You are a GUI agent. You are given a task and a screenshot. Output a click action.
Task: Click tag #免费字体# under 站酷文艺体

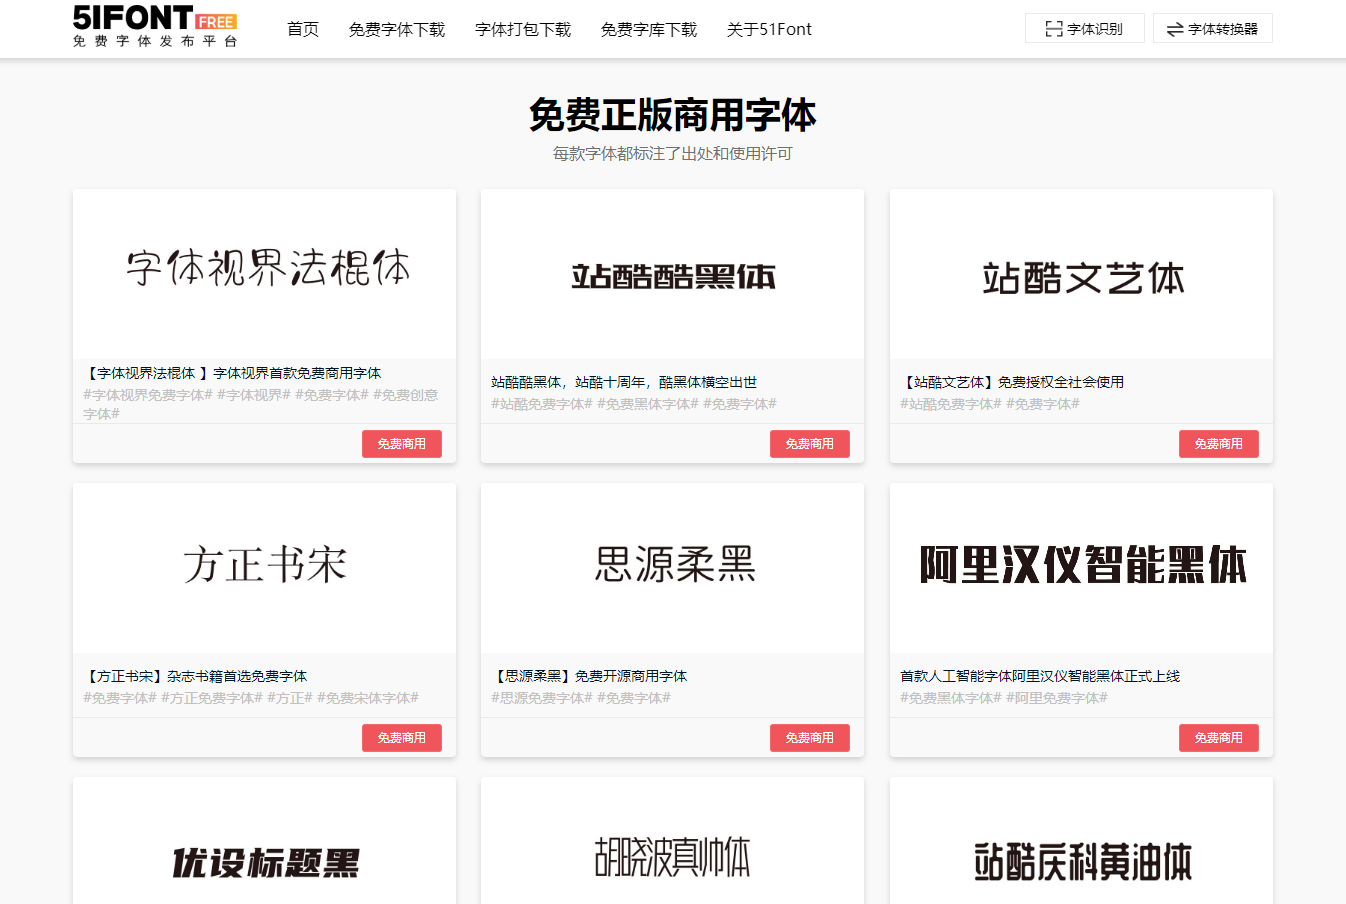[1043, 404]
